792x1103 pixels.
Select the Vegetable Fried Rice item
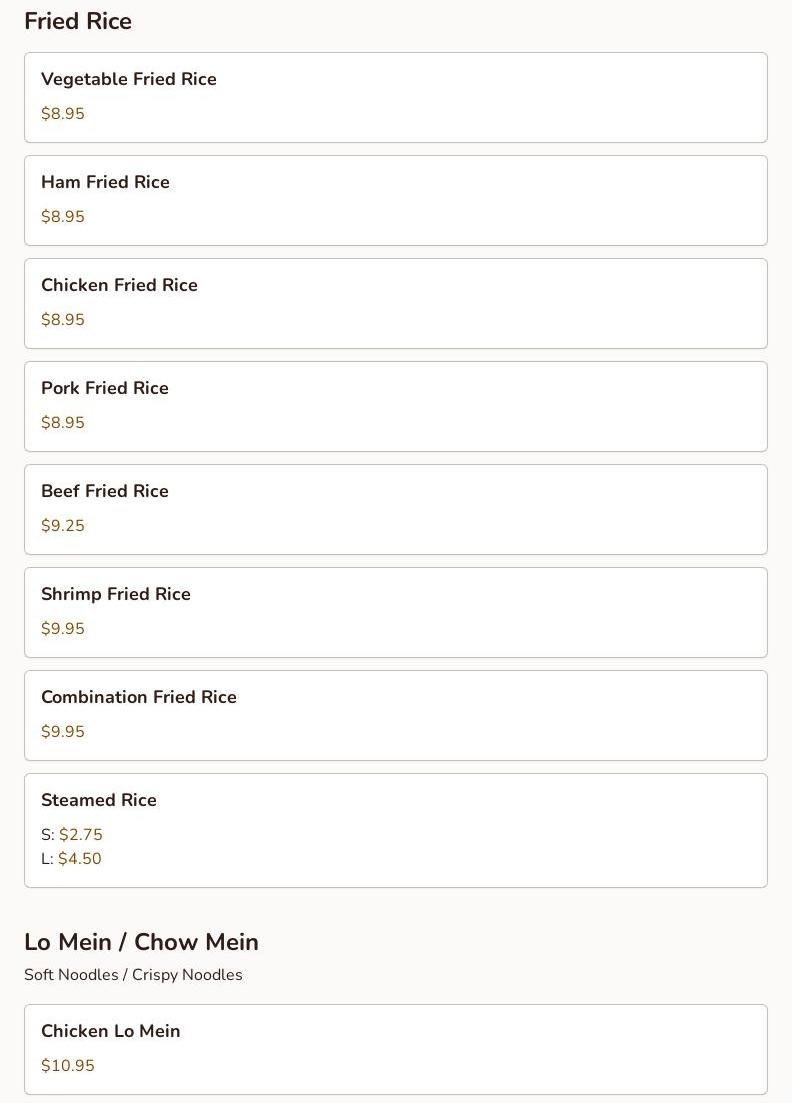tap(395, 98)
